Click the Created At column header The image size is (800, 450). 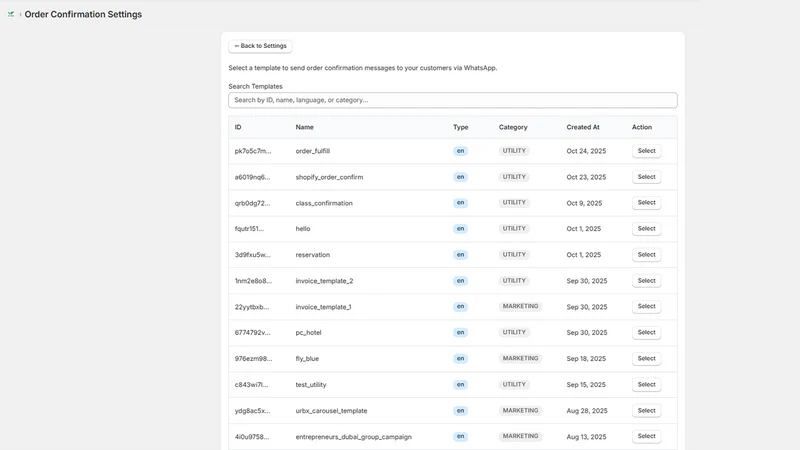pyautogui.click(x=583, y=127)
